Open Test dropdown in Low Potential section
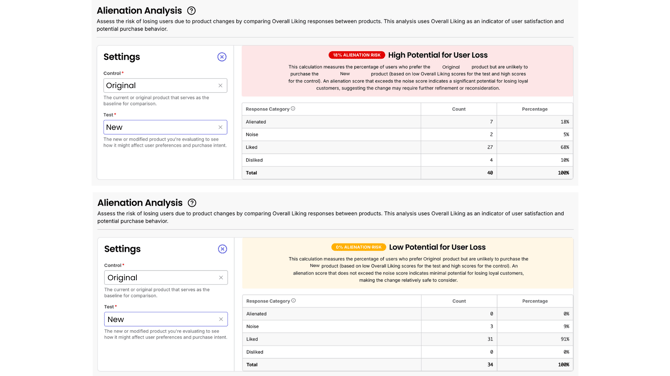The image size is (670, 376). pos(166,319)
